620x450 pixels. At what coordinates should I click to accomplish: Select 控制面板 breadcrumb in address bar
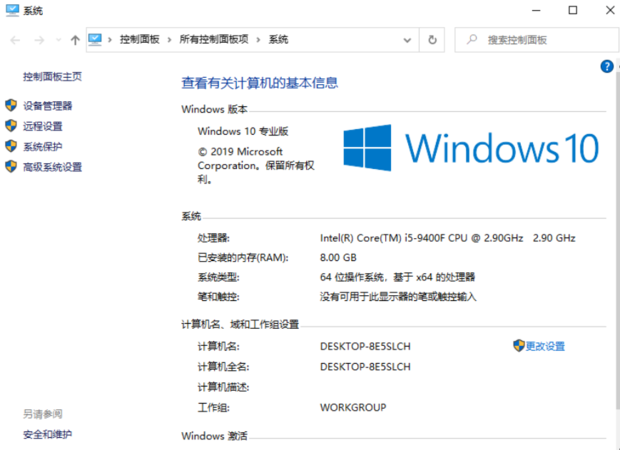pyautogui.click(x=140, y=40)
